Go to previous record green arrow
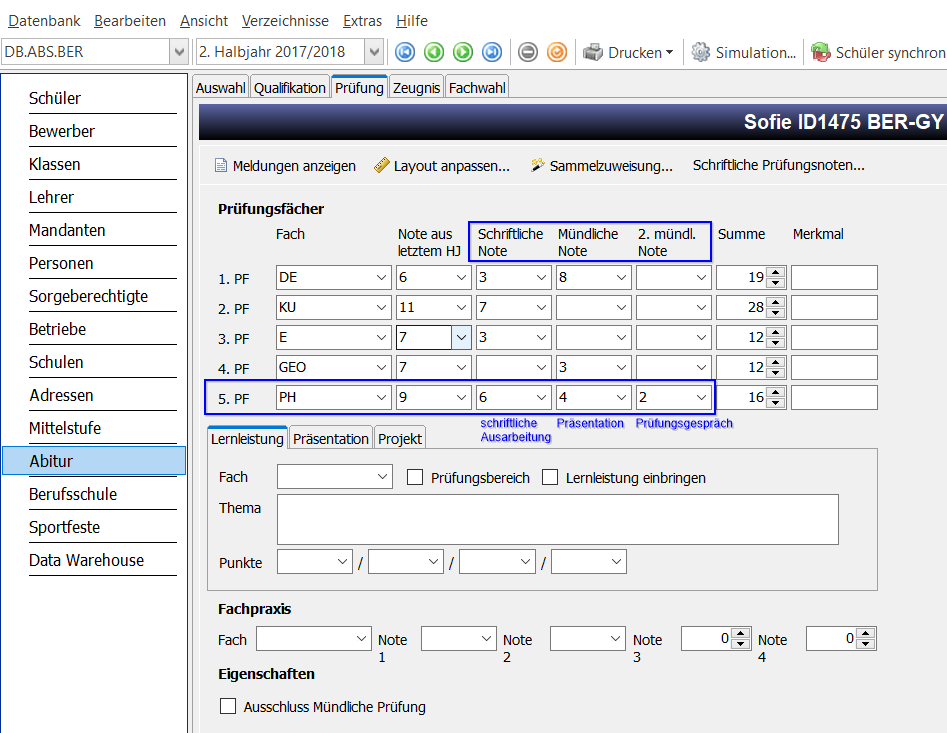Screen dimensions: 947x733 434,53
